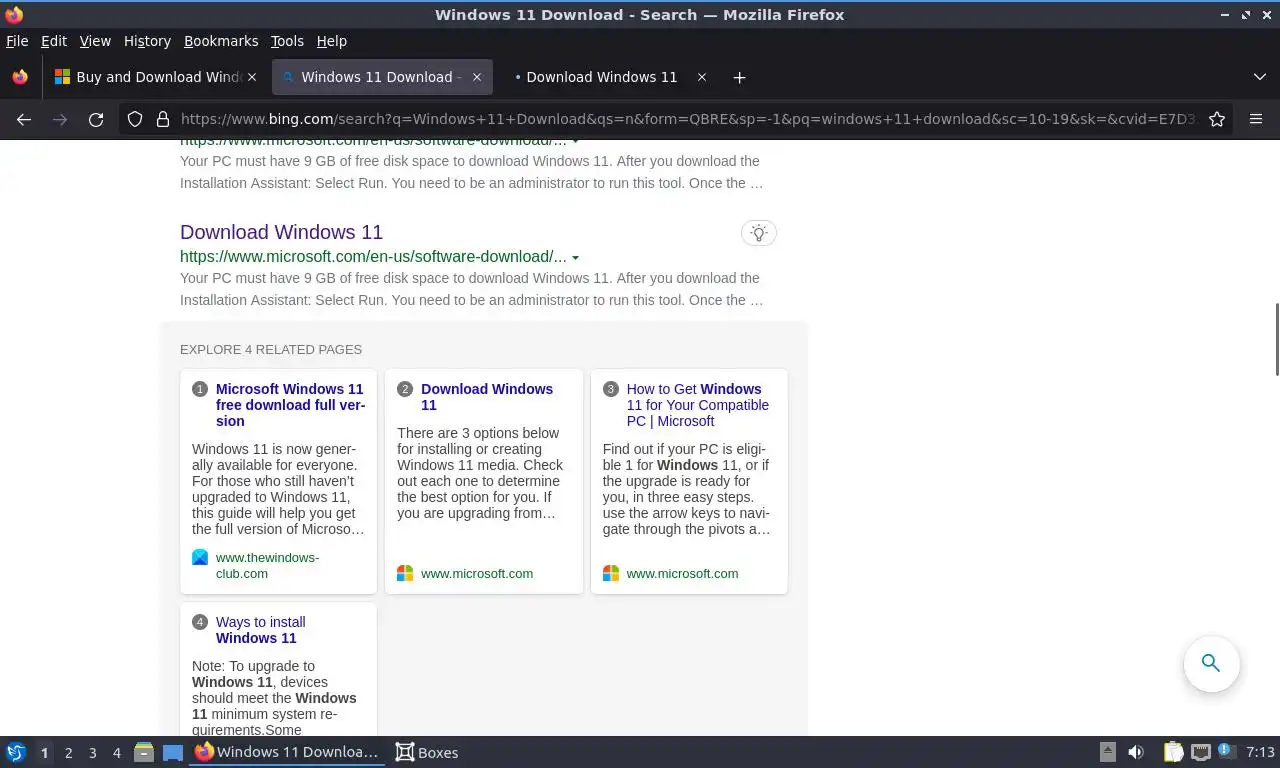Open the Firefox hamburger application menu

[x=1256, y=119]
